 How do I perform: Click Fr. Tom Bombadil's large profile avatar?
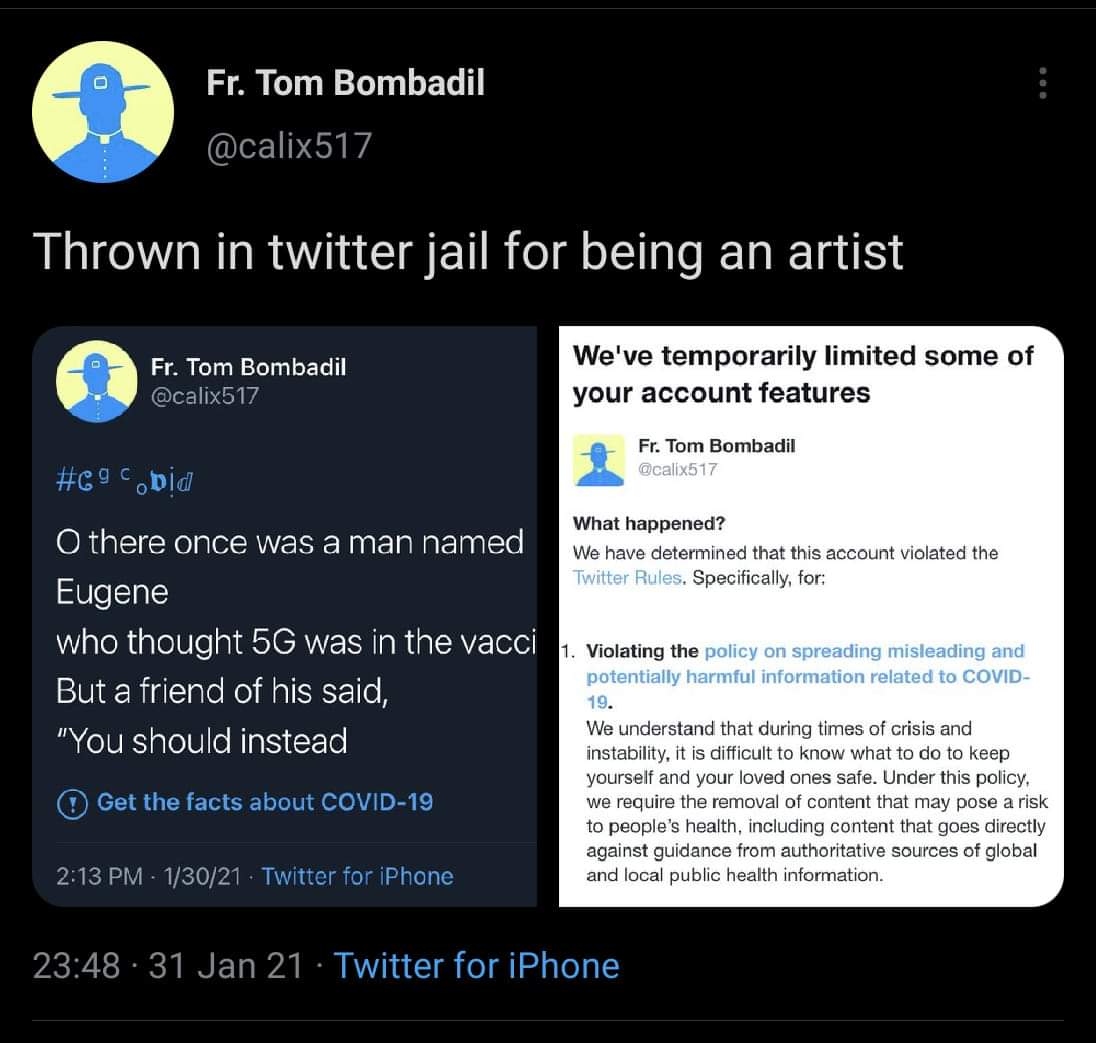(x=103, y=112)
